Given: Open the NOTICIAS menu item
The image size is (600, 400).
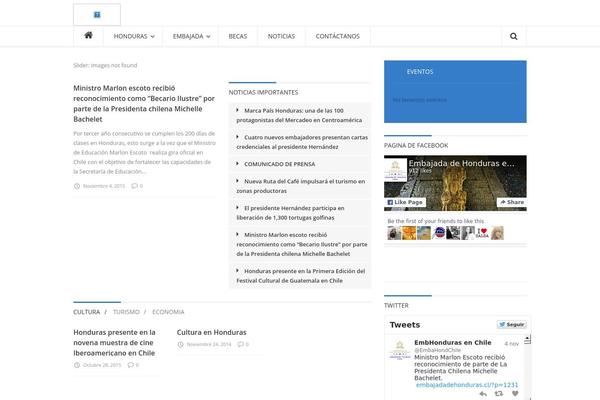Looking at the screenshot, I should [x=281, y=36].
